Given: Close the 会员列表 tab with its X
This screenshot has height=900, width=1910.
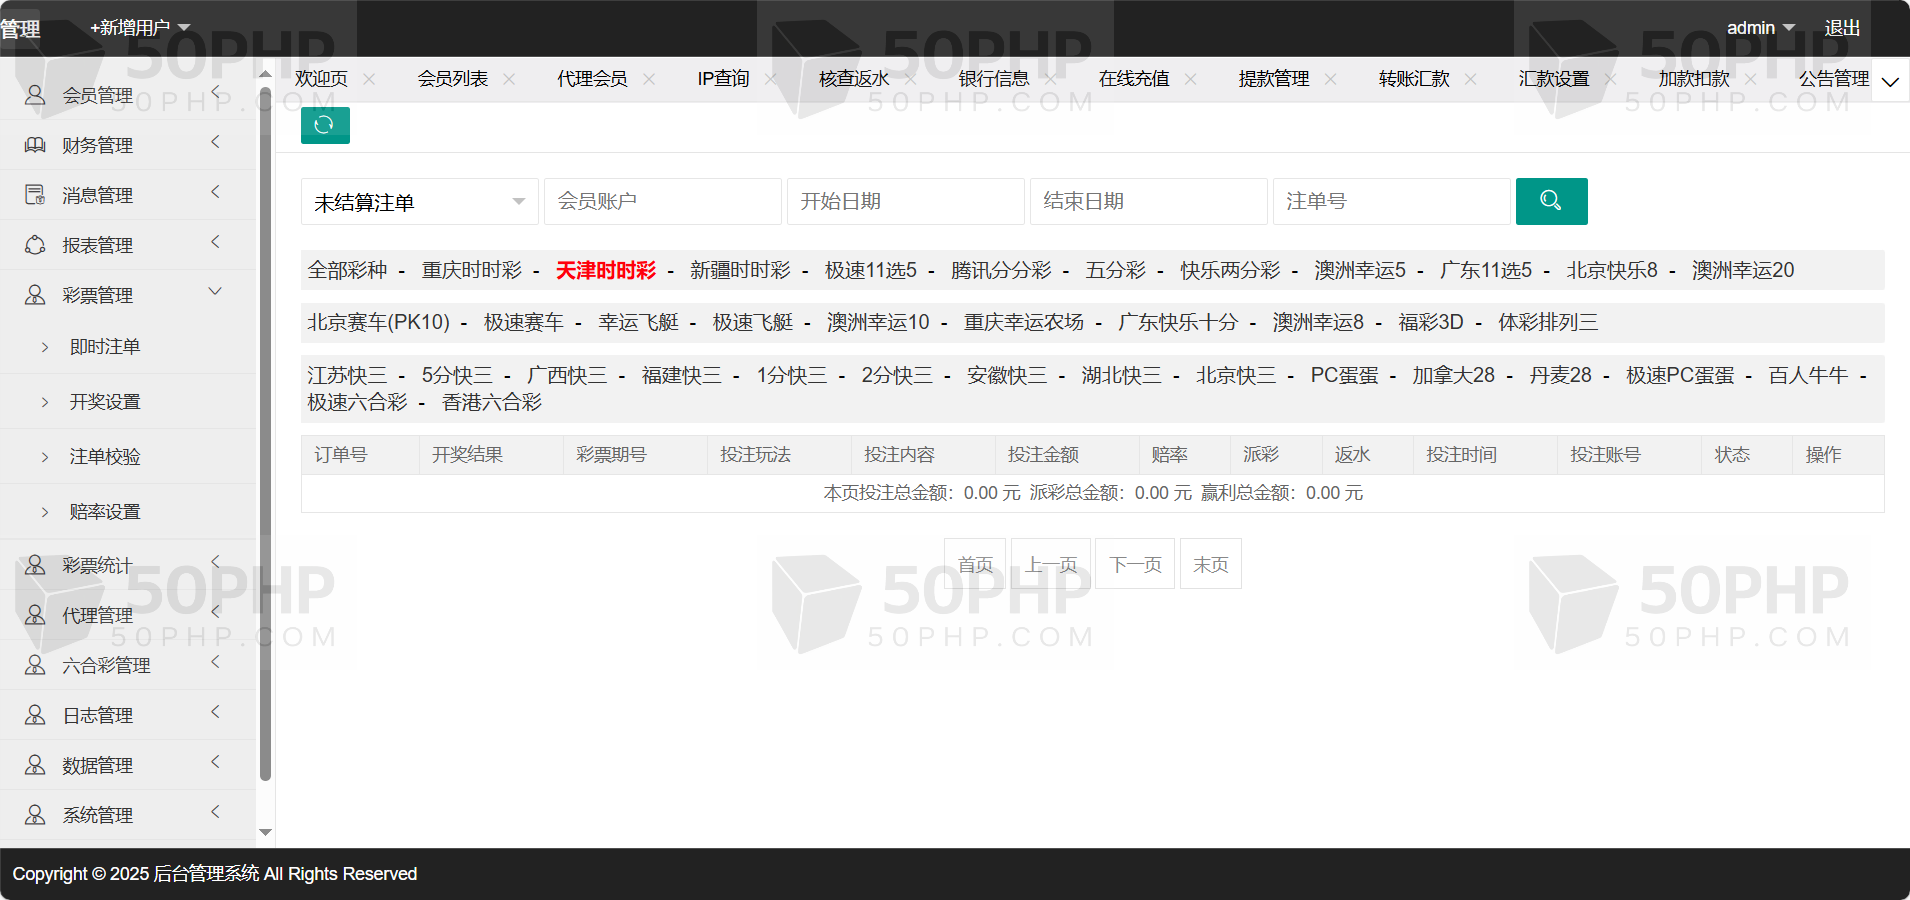Looking at the screenshot, I should (509, 79).
